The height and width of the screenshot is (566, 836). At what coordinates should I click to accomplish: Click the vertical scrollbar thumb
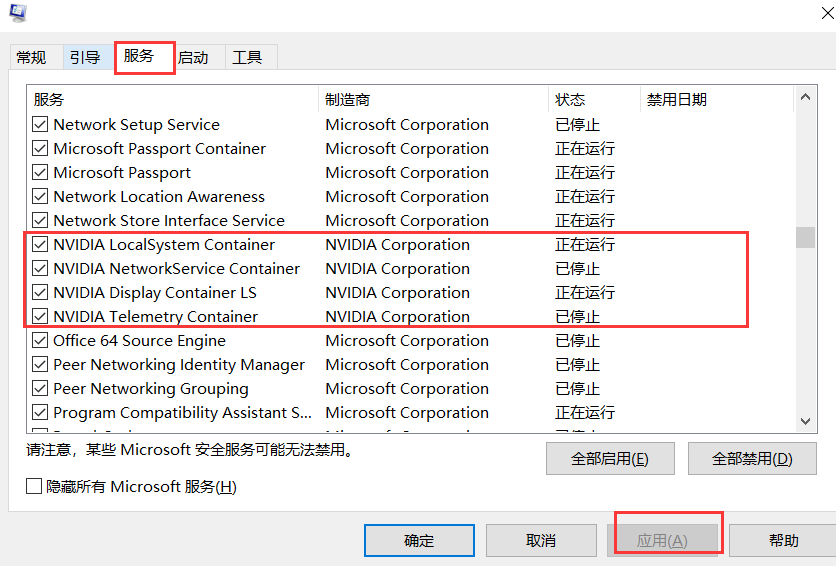coord(806,237)
